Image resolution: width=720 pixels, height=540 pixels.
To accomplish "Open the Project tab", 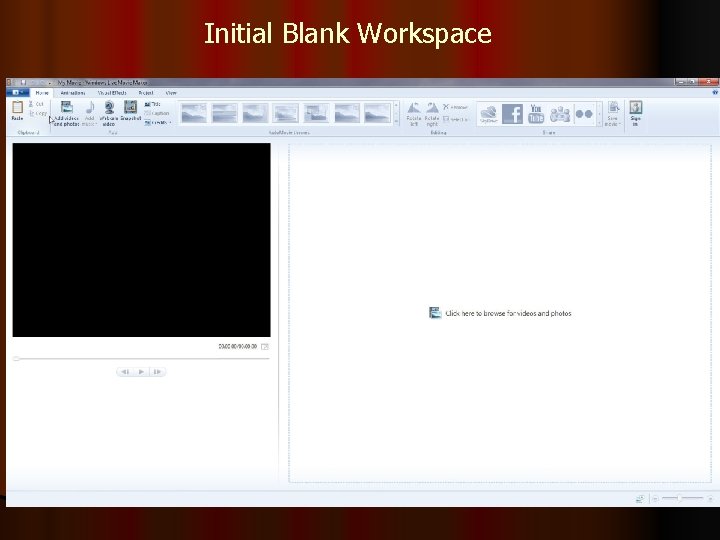I will 146,93.
